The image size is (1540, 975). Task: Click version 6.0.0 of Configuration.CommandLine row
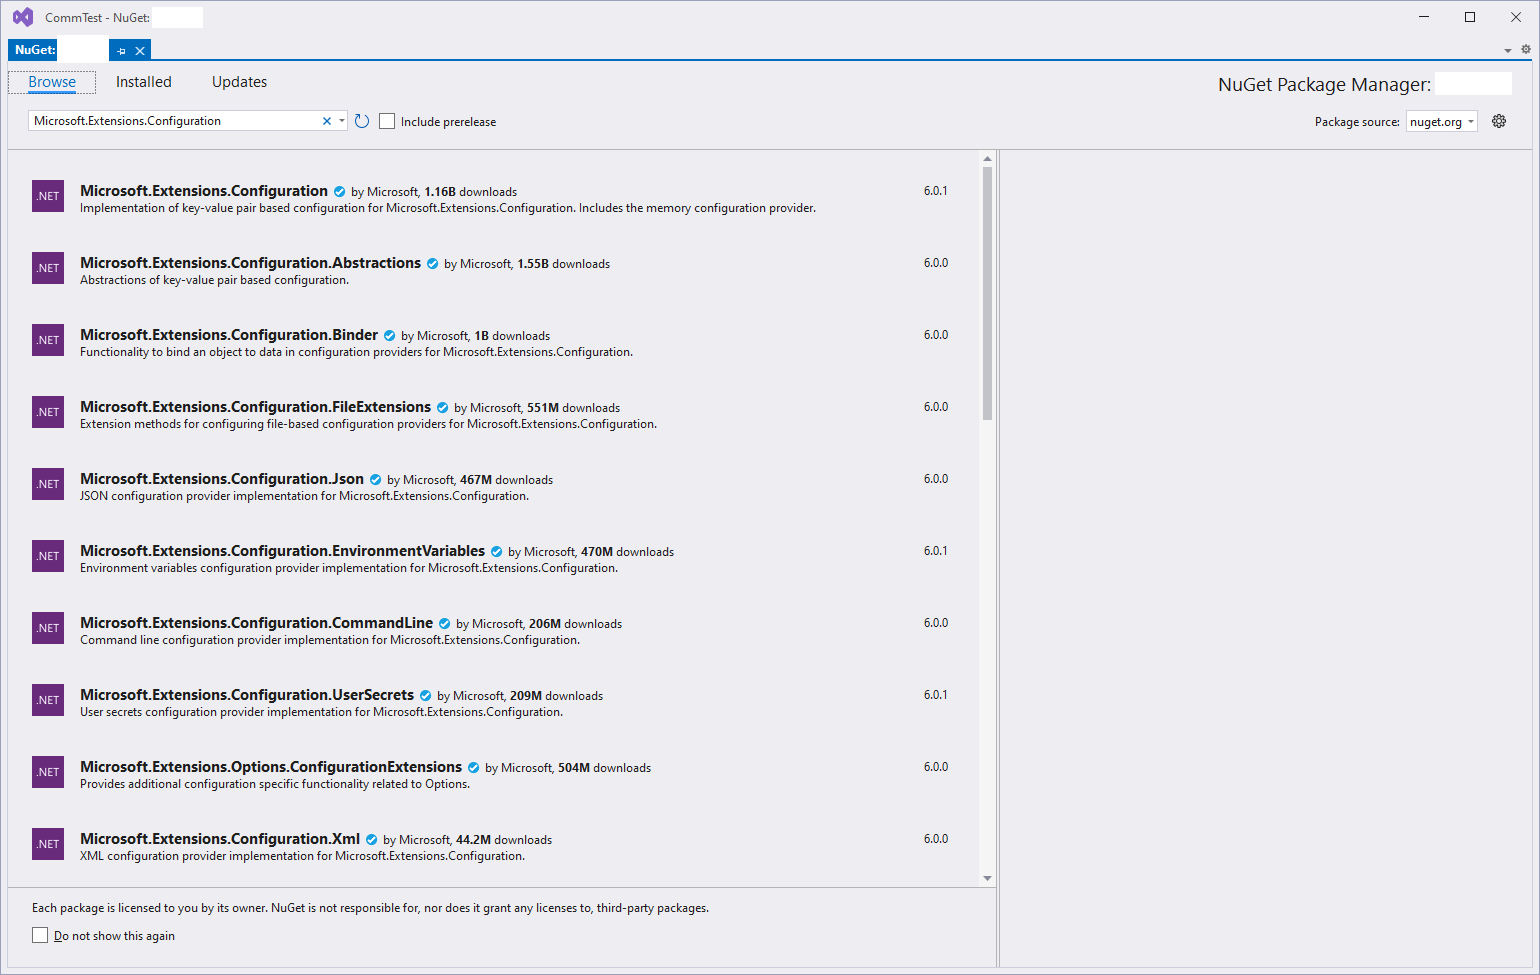(936, 623)
